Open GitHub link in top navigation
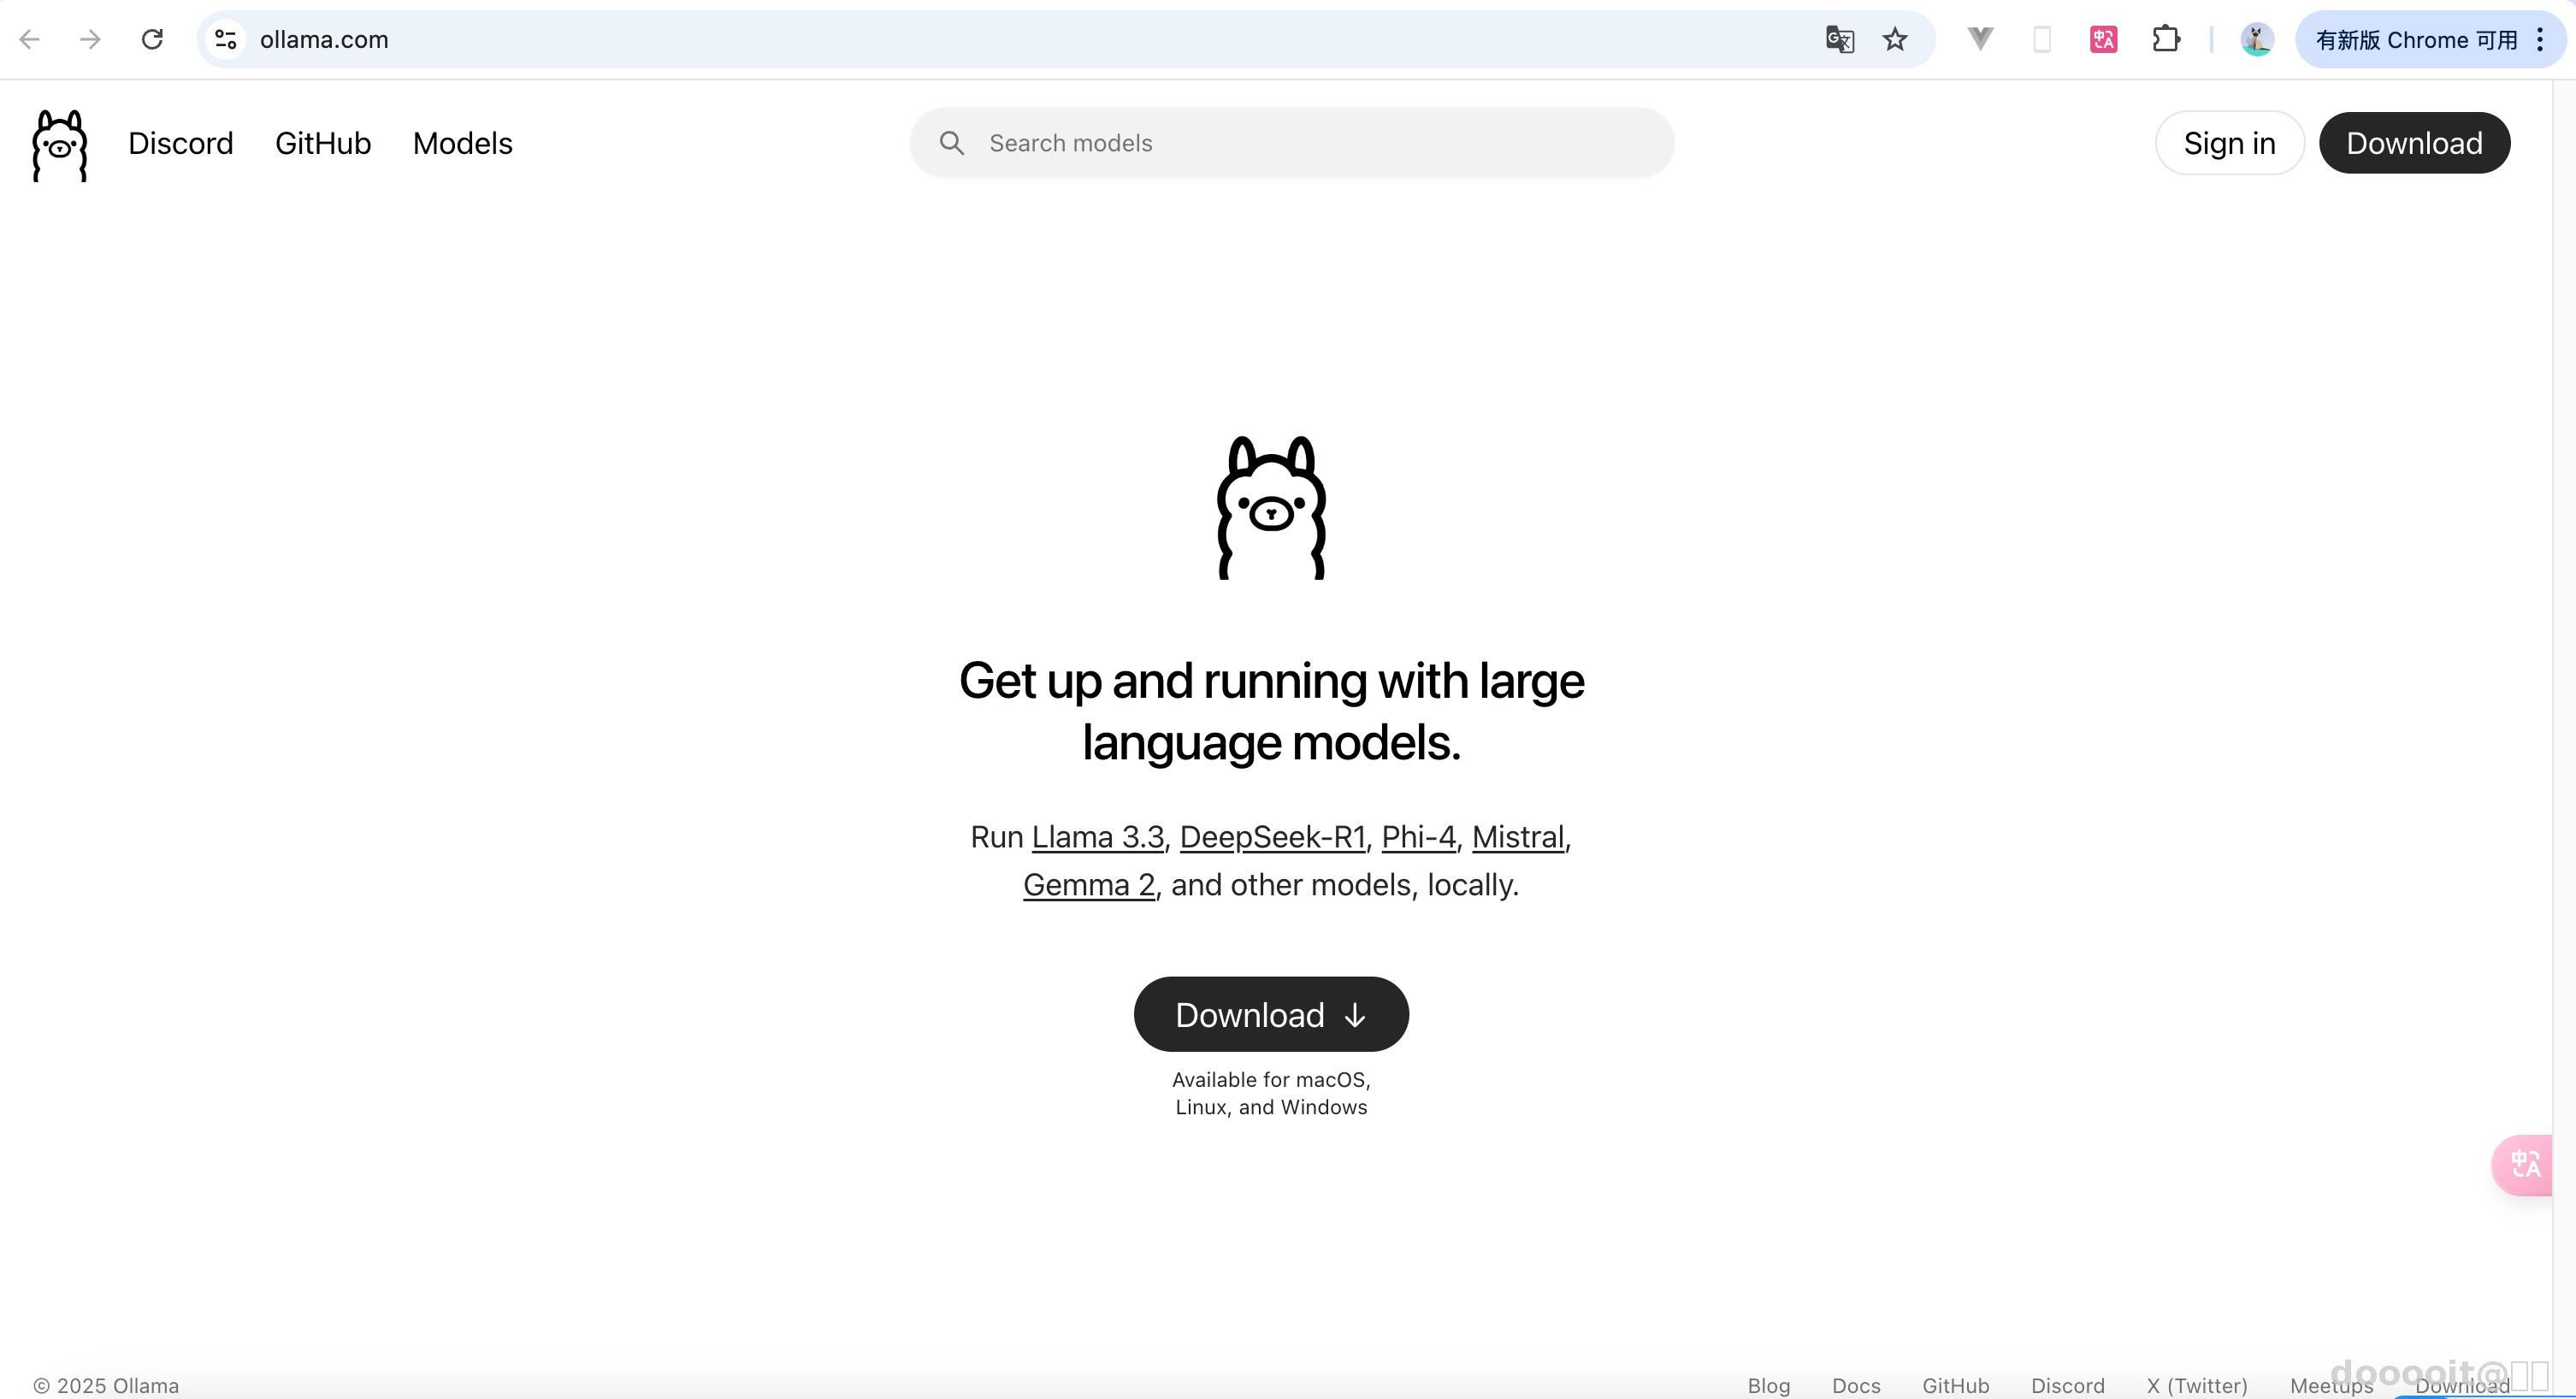The image size is (2576, 1399). tap(323, 143)
